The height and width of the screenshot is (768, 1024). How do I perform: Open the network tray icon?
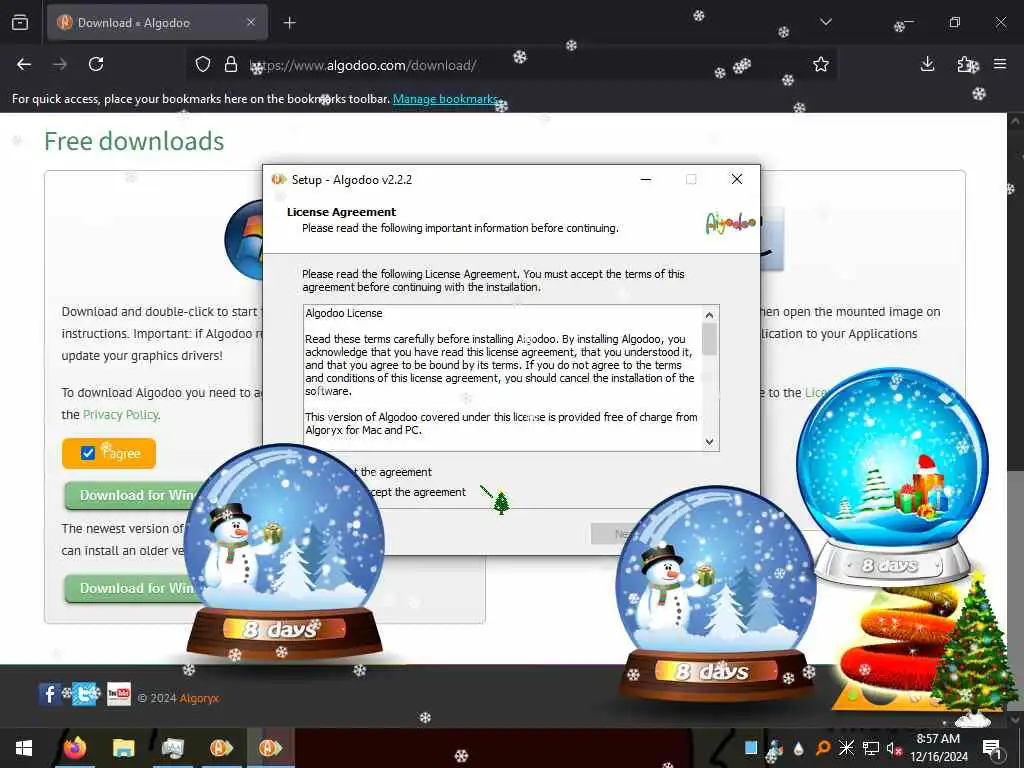[871, 748]
